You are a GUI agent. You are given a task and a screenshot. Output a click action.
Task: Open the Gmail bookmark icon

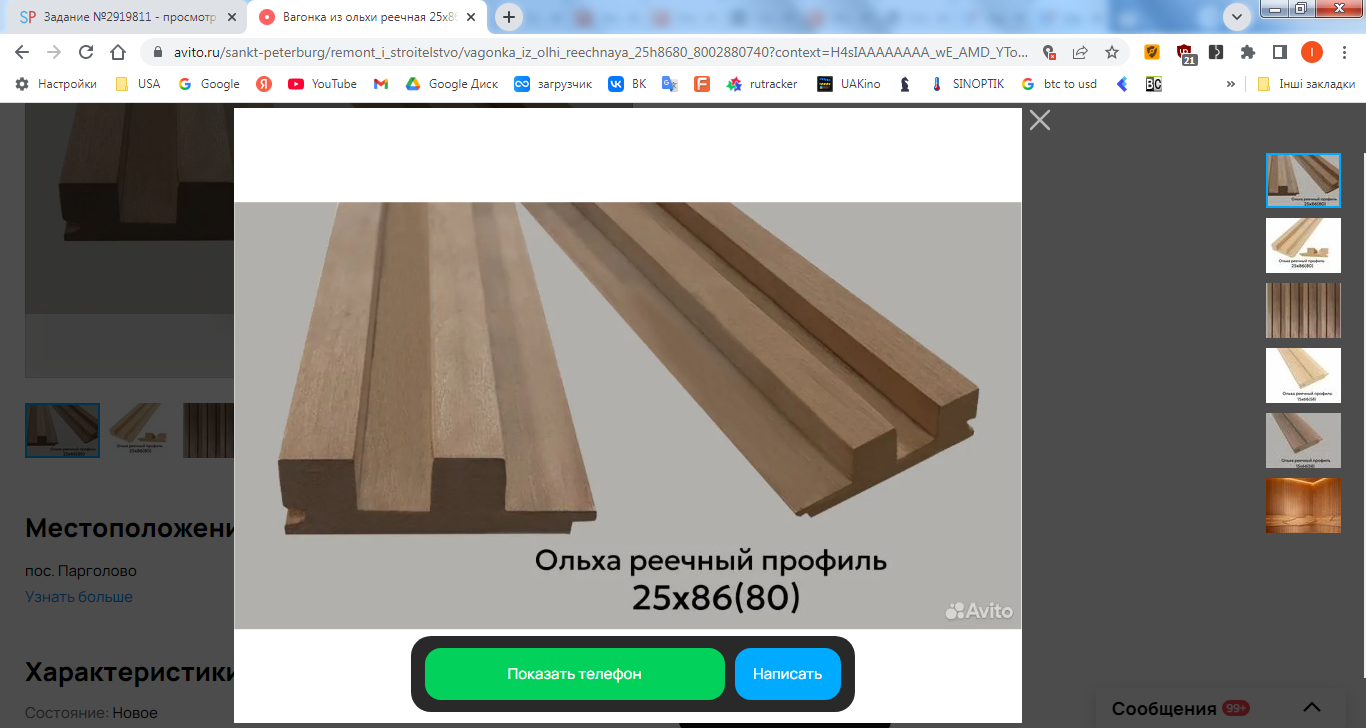(381, 84)
